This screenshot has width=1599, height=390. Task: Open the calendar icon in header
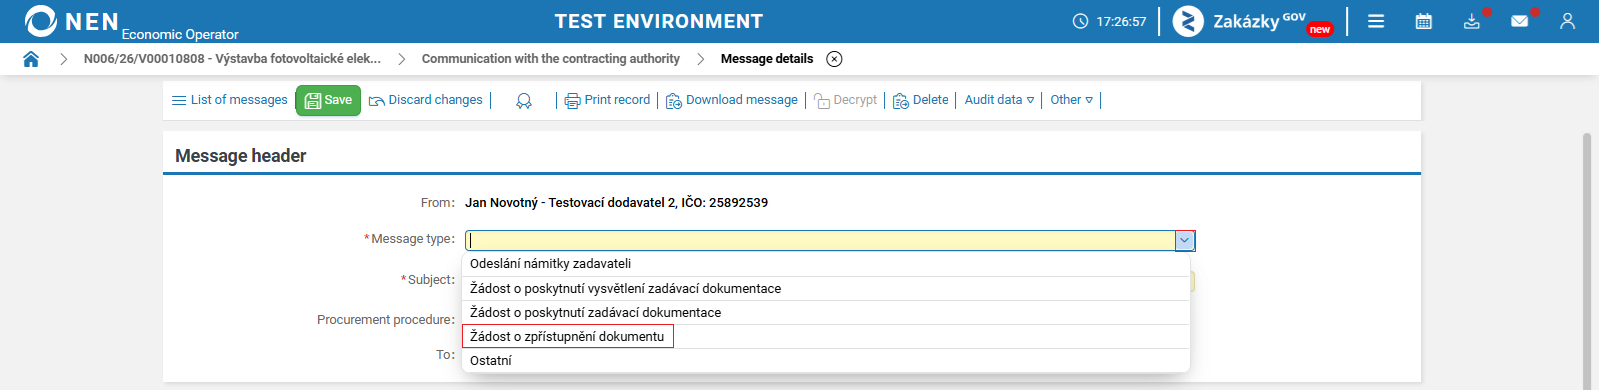(1424, 21)
